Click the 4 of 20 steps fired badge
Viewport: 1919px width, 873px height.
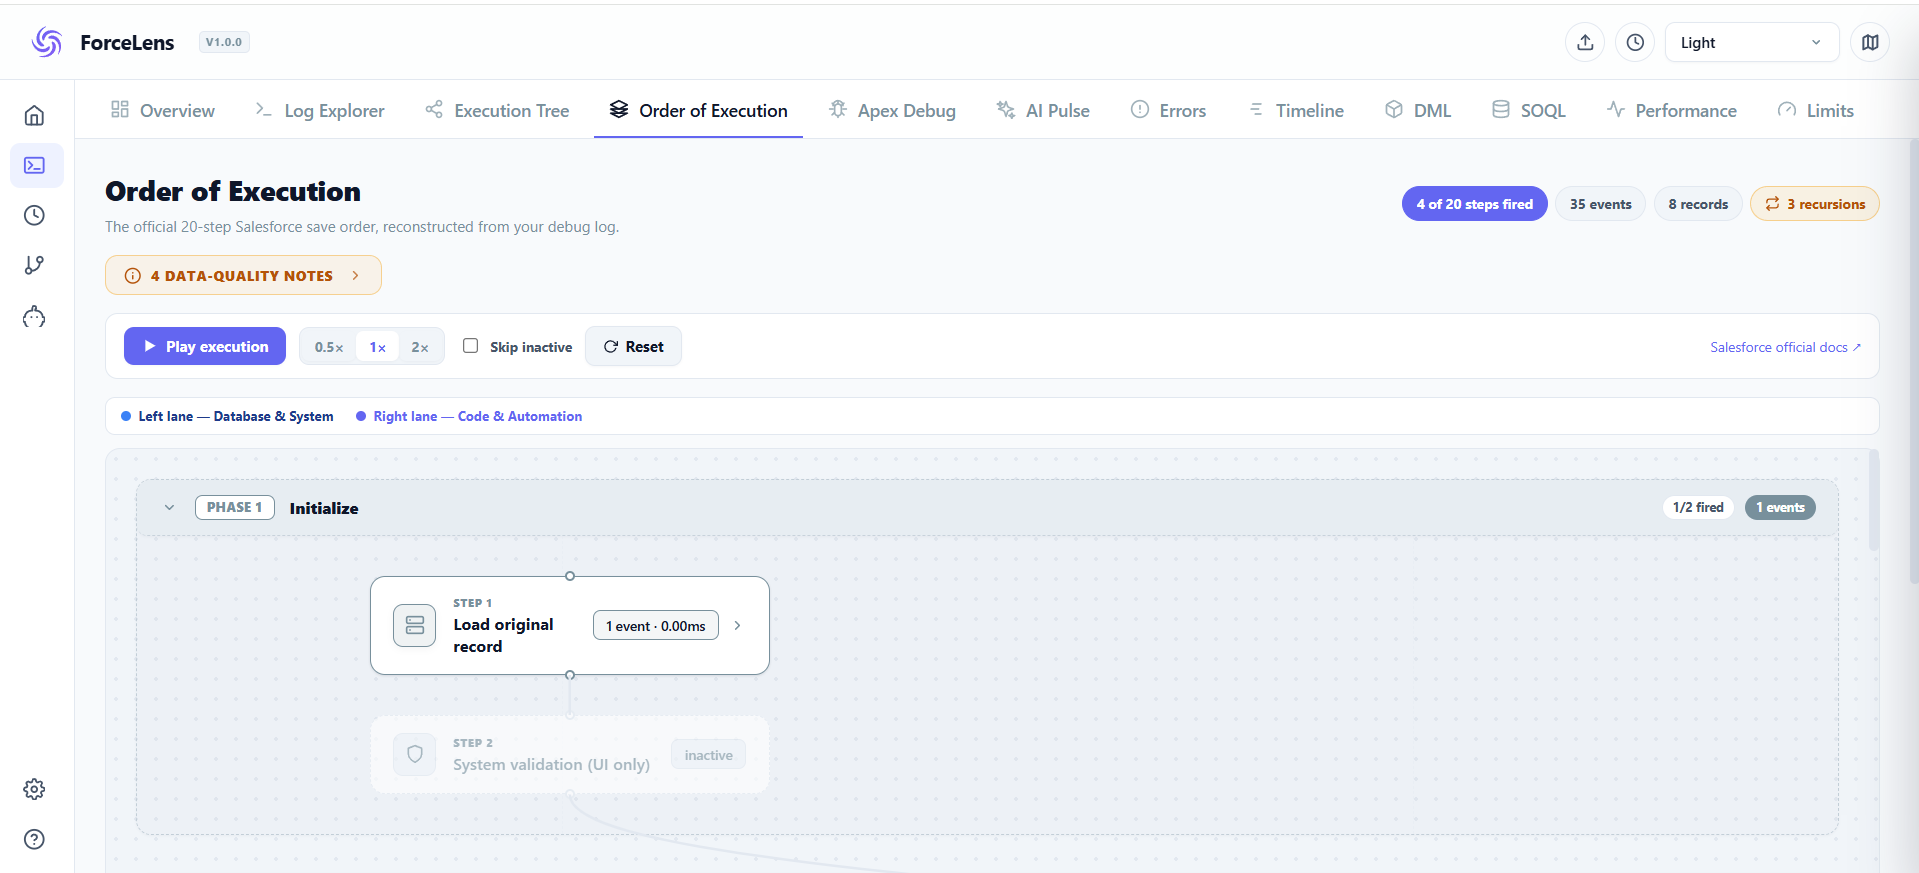coord(1475,204)
